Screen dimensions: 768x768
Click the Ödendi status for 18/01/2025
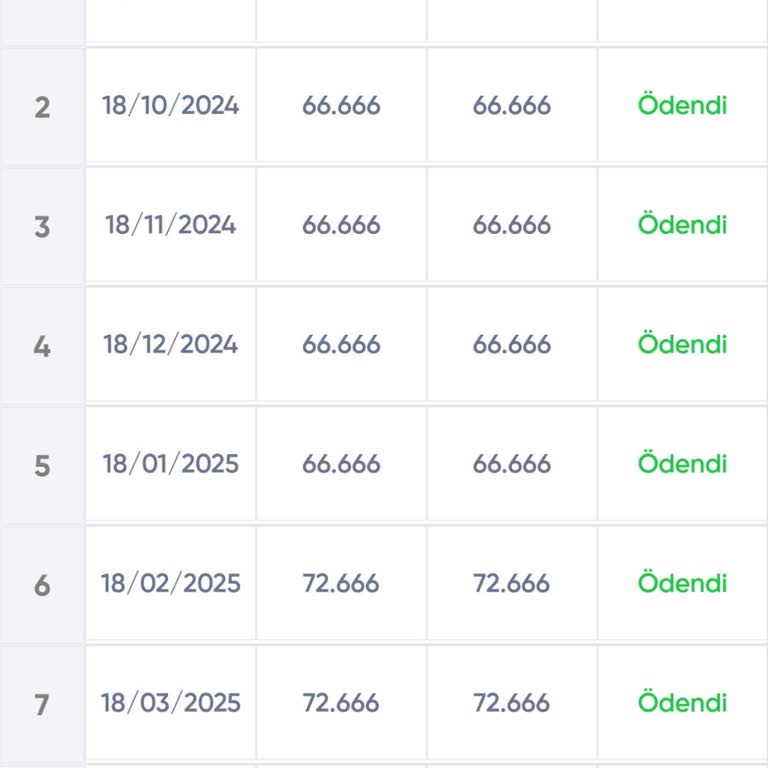tap(682, 464)
